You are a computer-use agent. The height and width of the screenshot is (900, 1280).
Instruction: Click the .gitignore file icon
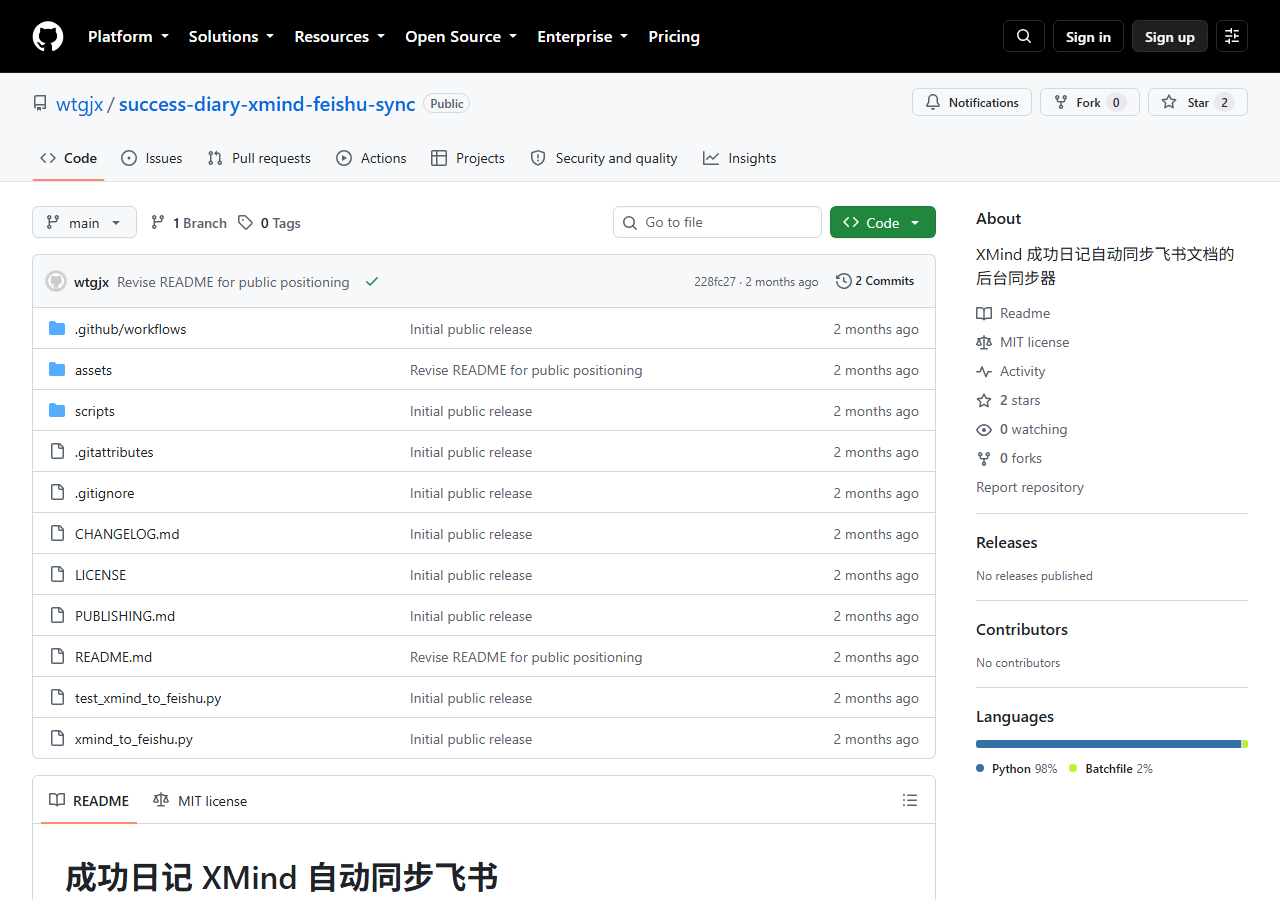coord(57,493)
